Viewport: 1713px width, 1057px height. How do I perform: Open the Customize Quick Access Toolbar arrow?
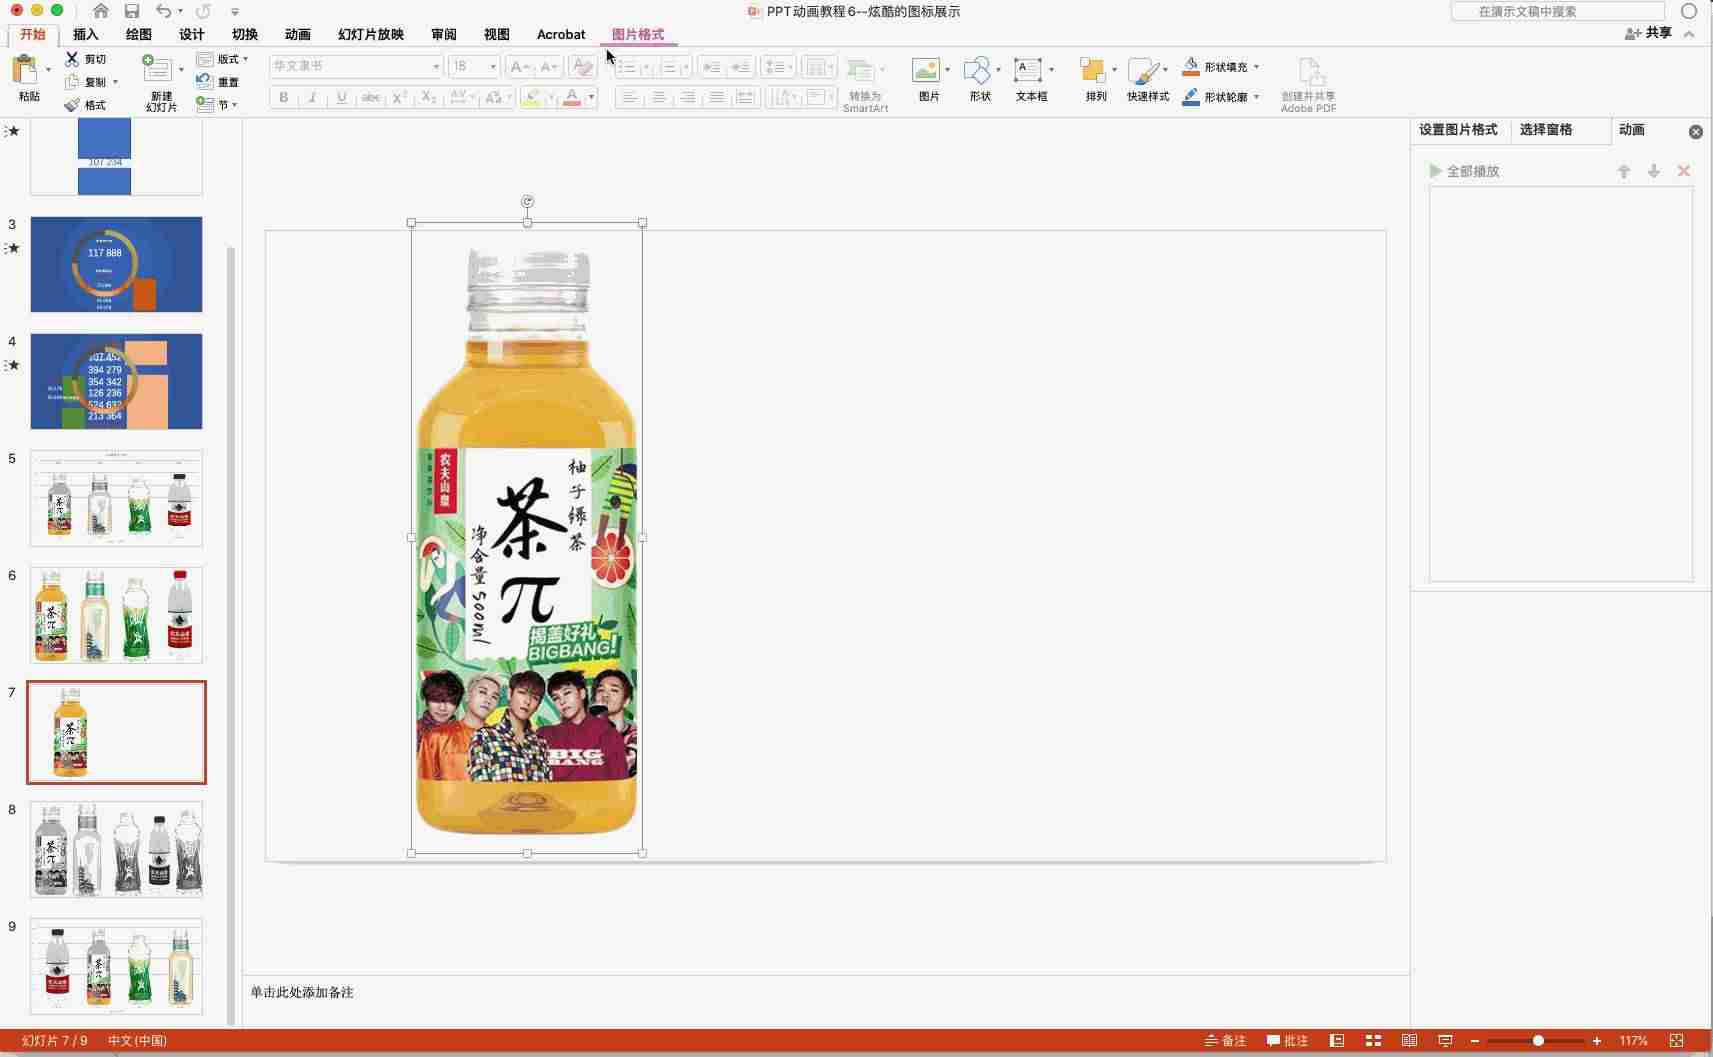235,12
